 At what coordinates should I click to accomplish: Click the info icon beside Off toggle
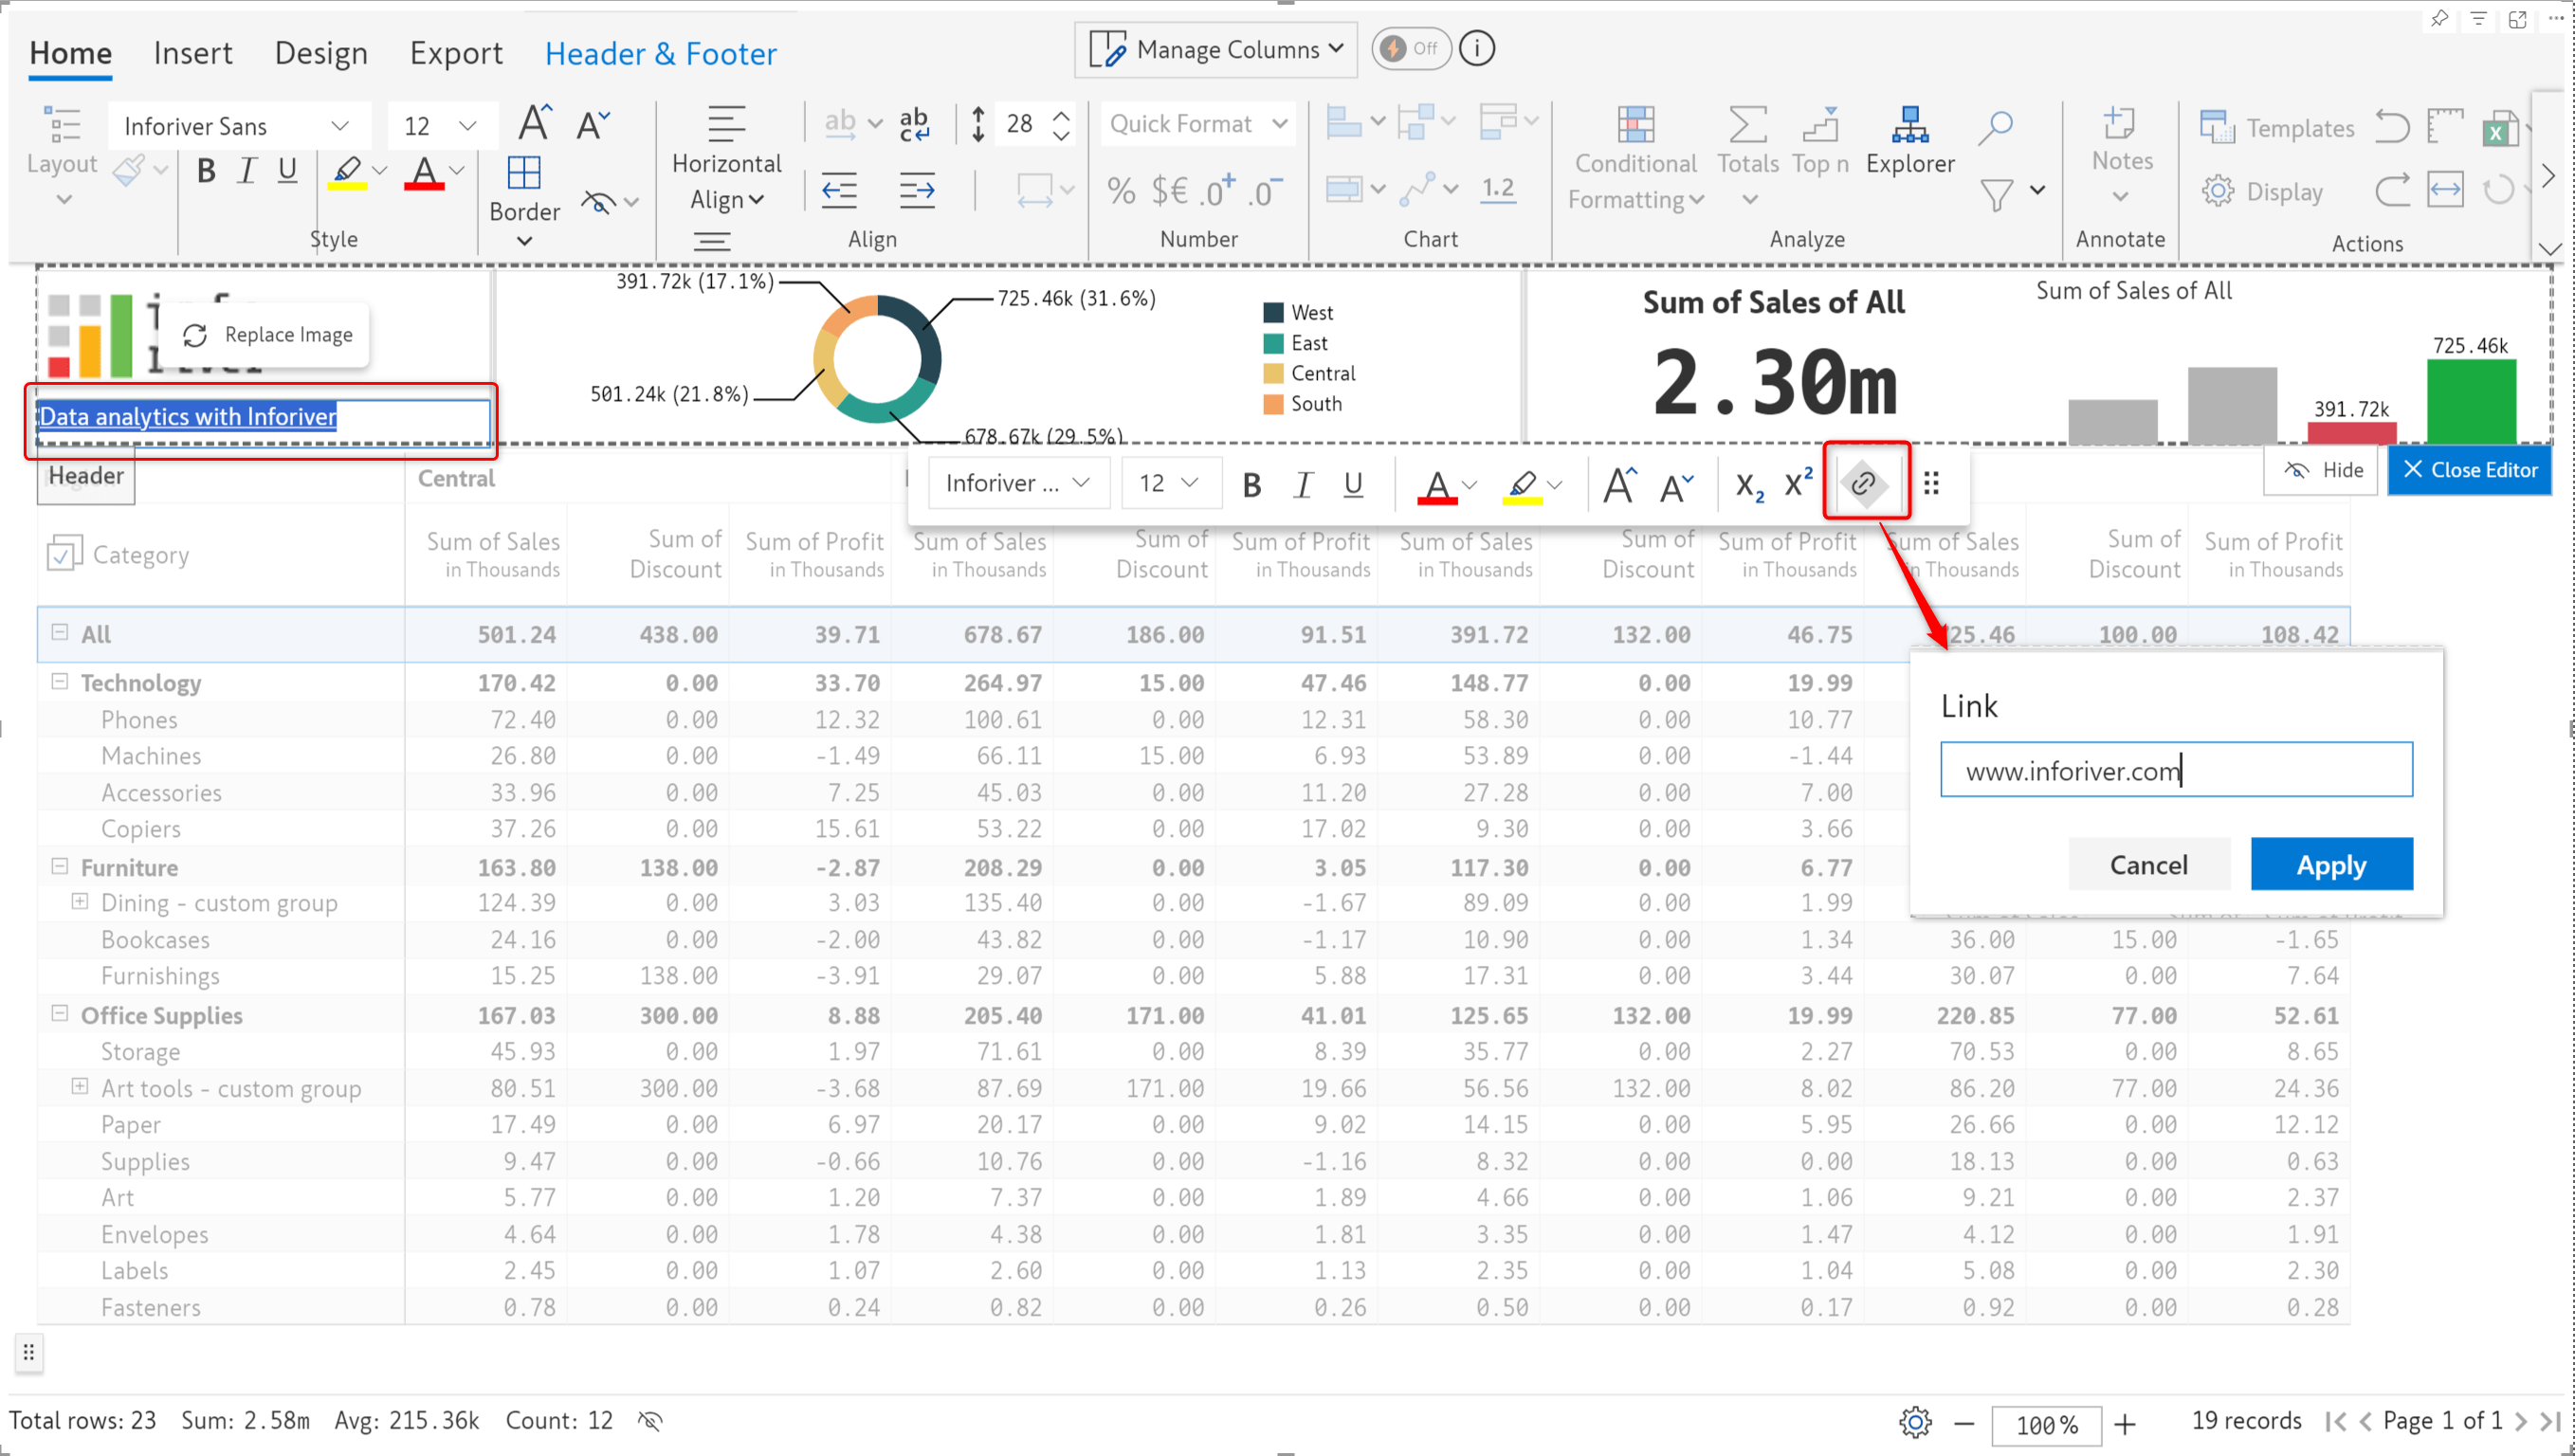pos(1476,48)
